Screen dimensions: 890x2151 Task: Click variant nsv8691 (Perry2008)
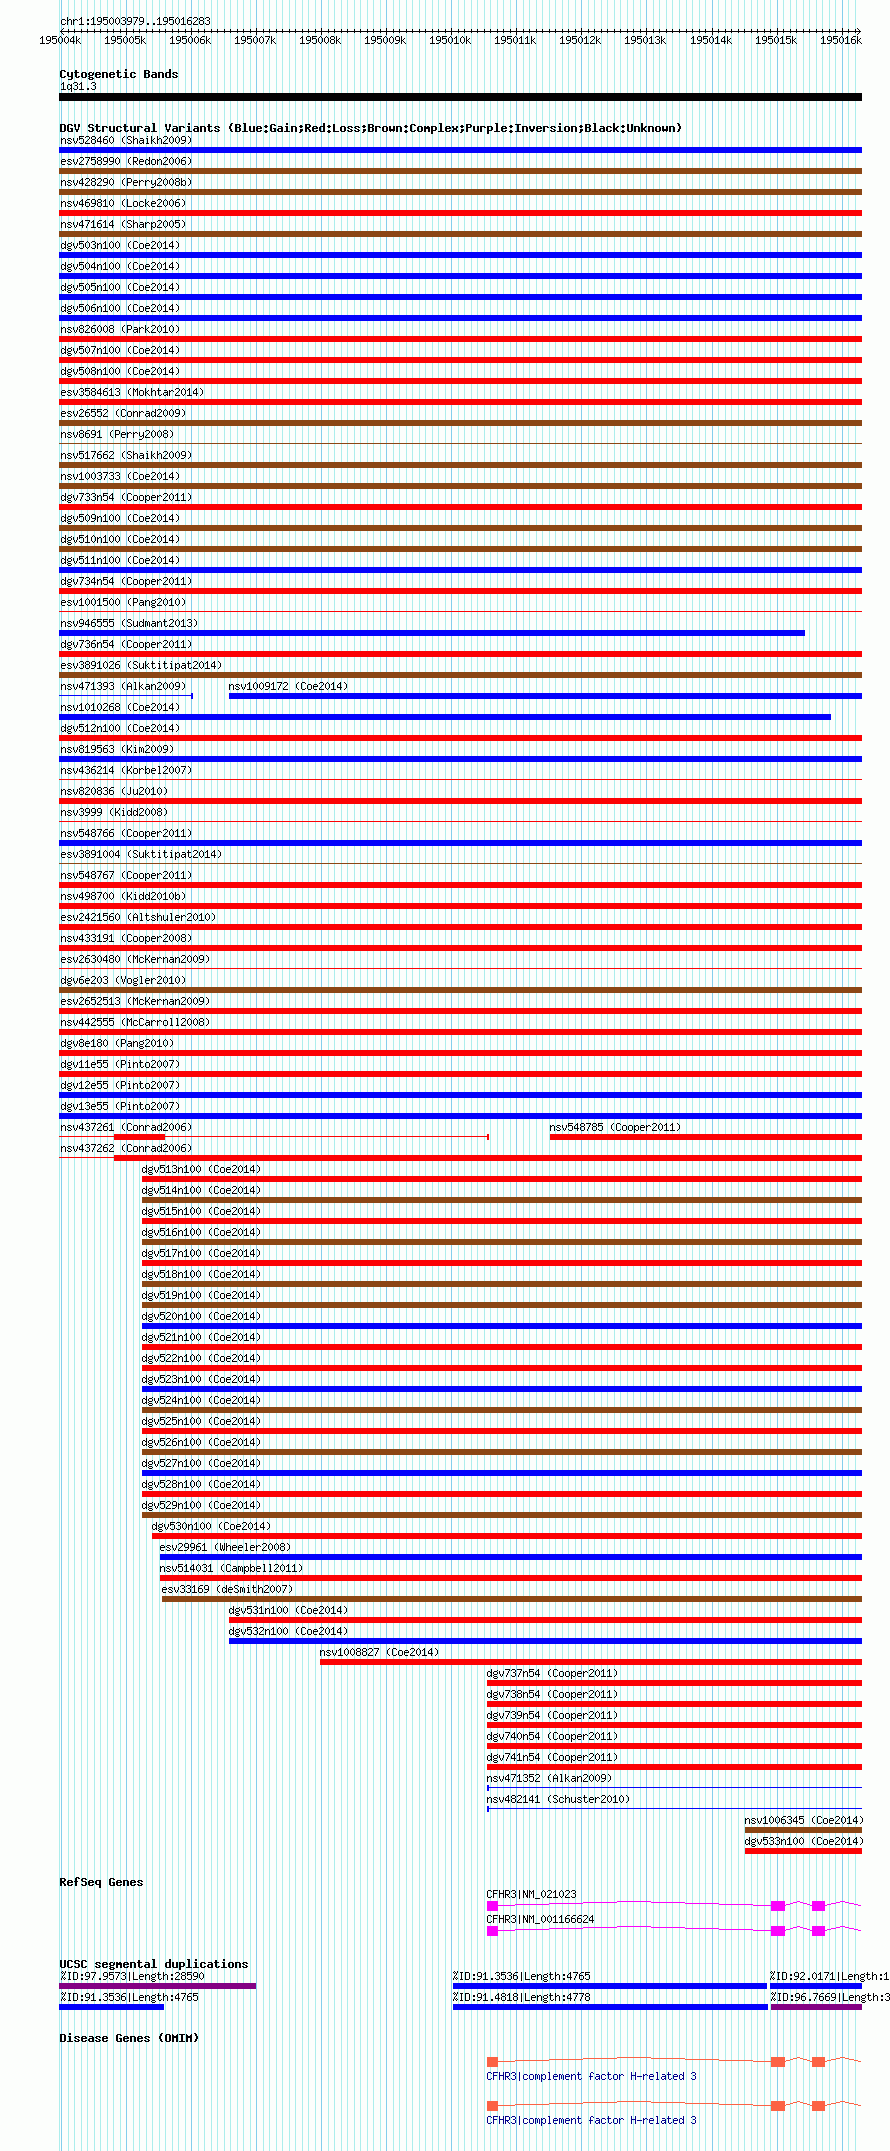coord(116,434)
